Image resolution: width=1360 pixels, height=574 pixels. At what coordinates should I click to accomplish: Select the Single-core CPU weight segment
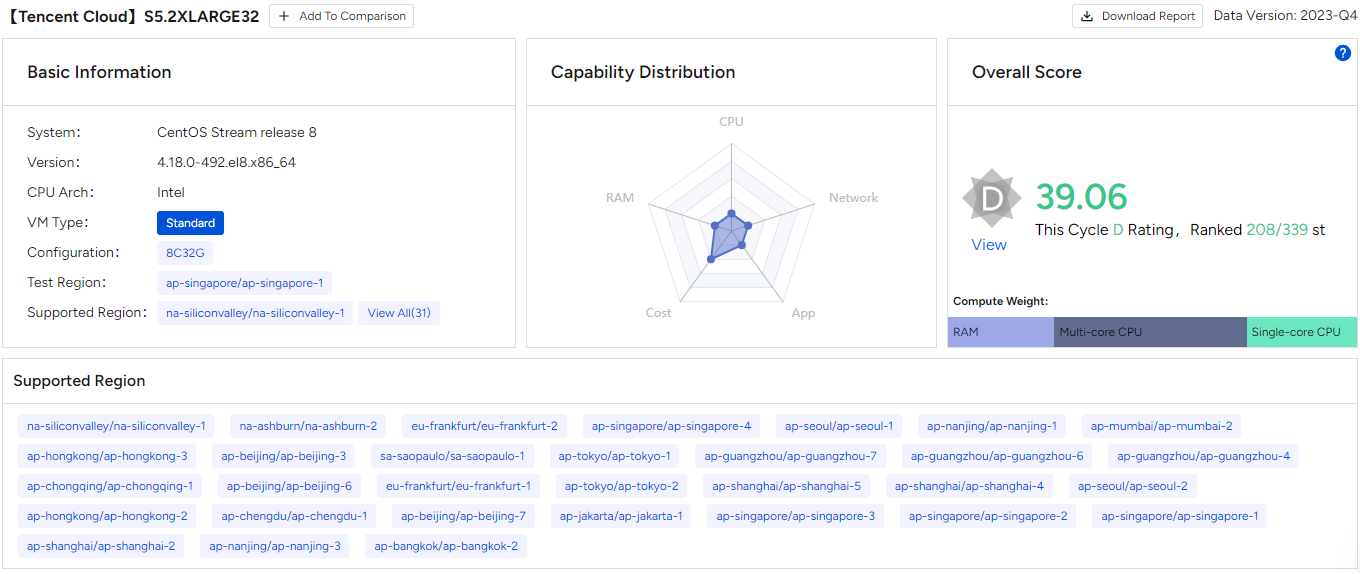pos(1301,332)
